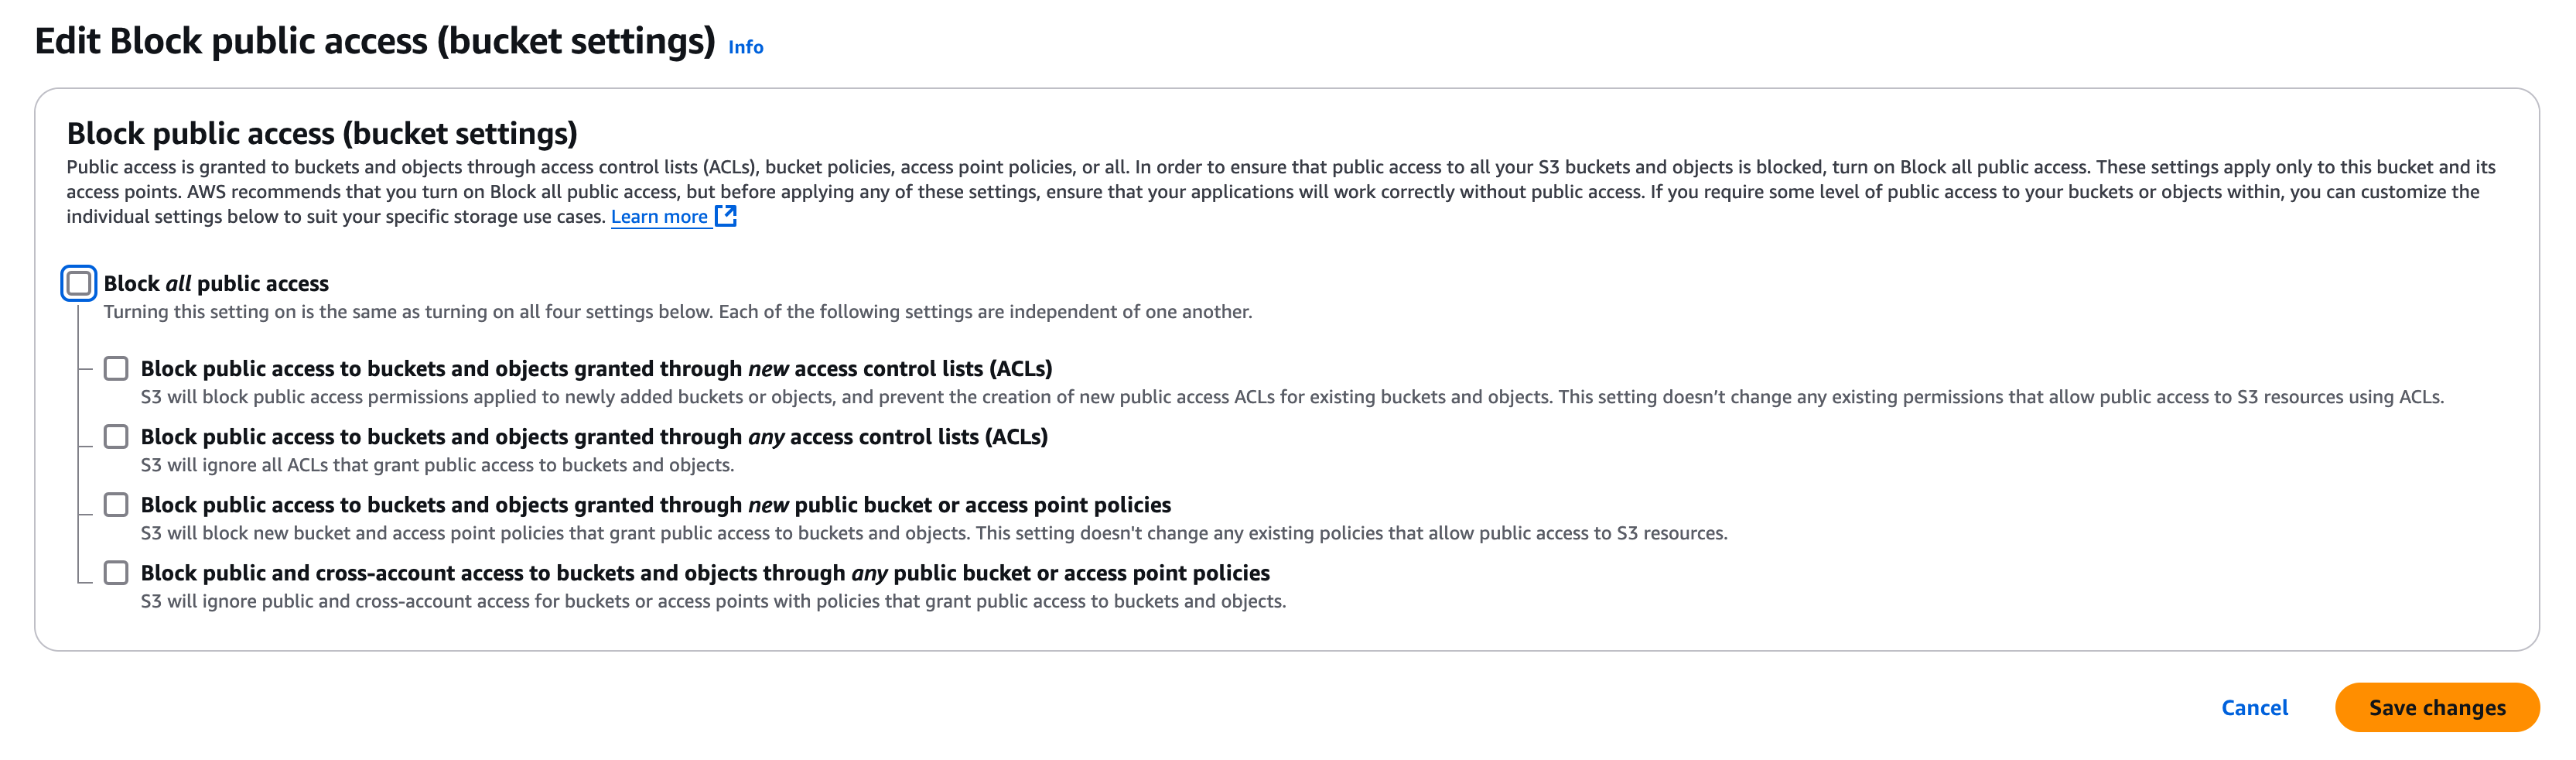Toggle checkbox for new public bucket policies
Screen dimensions: 2576x760
click(x=116, y=505)
